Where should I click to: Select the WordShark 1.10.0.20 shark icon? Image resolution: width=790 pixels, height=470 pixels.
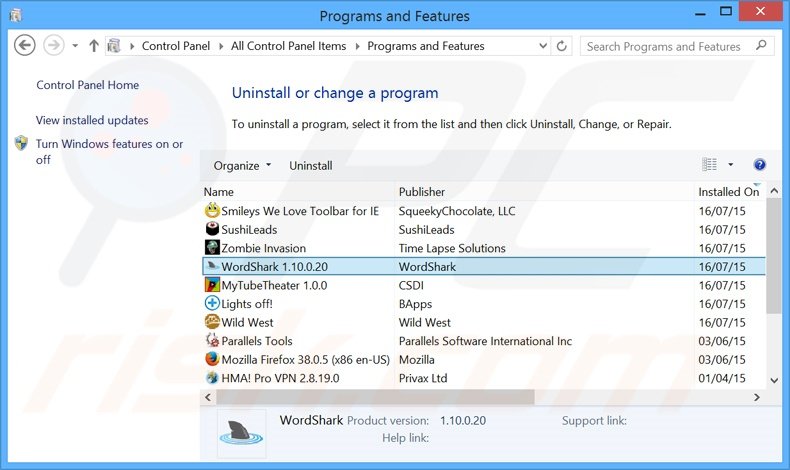pyautogui.click(x=212, y=266)
